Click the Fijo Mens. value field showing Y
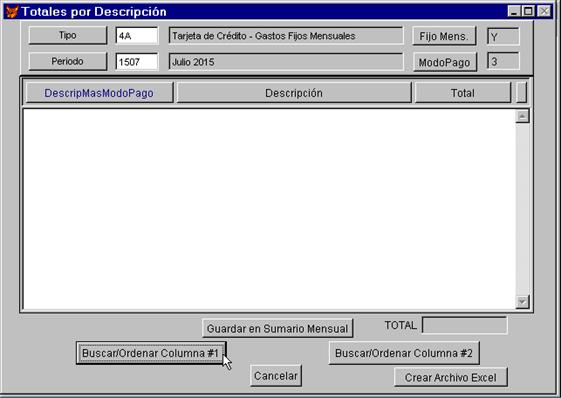The width and height of the screenshot is (561, 398). pyautogui.click(x=503, y=37)
